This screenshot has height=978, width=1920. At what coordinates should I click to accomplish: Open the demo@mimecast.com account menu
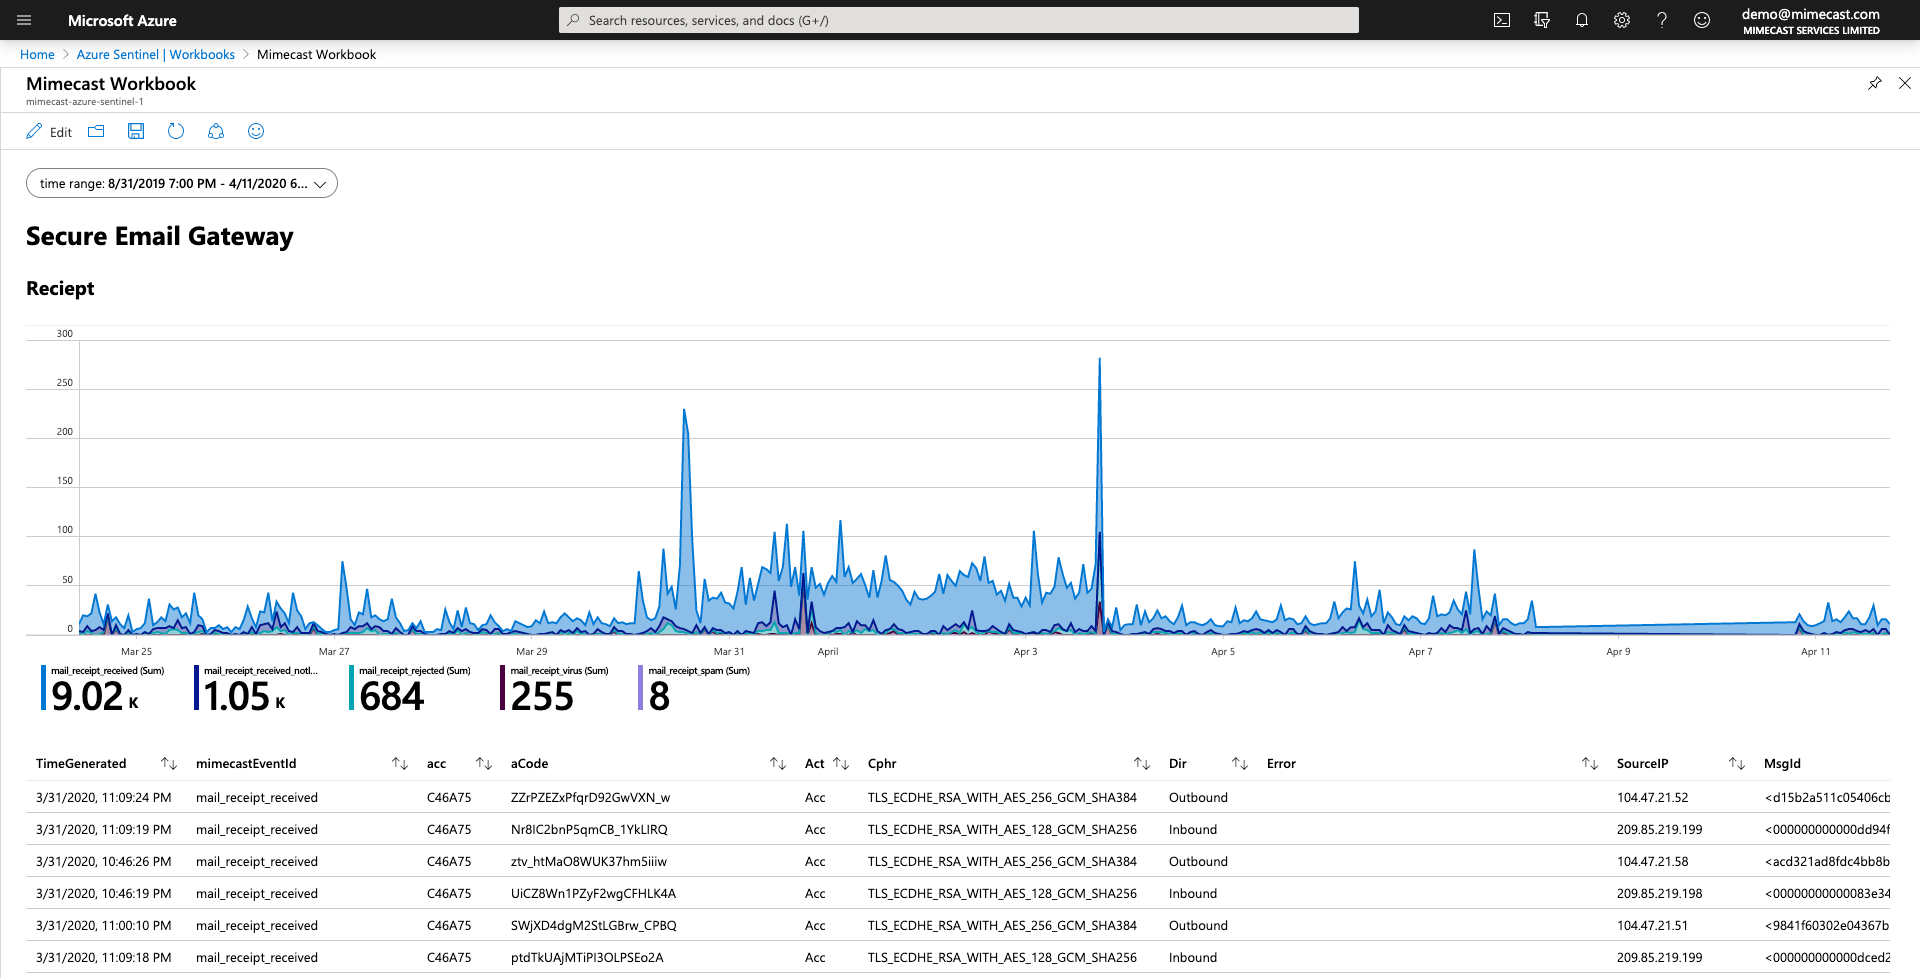tap(1810, 20)
